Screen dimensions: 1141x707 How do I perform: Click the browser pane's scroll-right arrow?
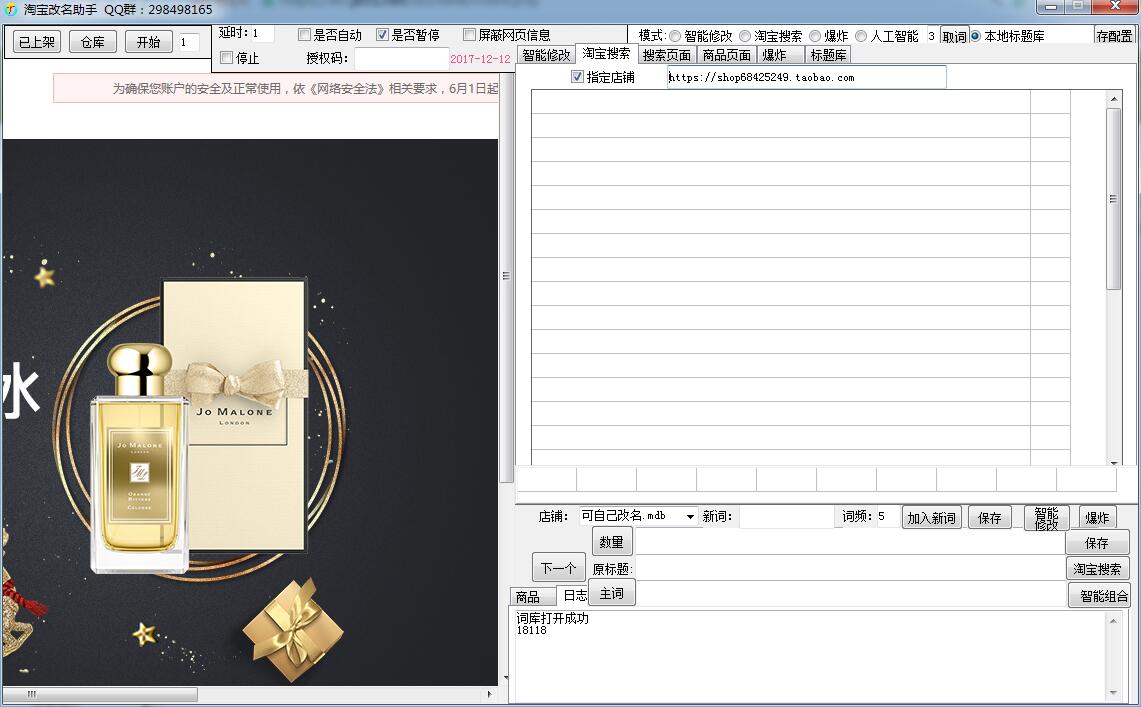point(489,694)
